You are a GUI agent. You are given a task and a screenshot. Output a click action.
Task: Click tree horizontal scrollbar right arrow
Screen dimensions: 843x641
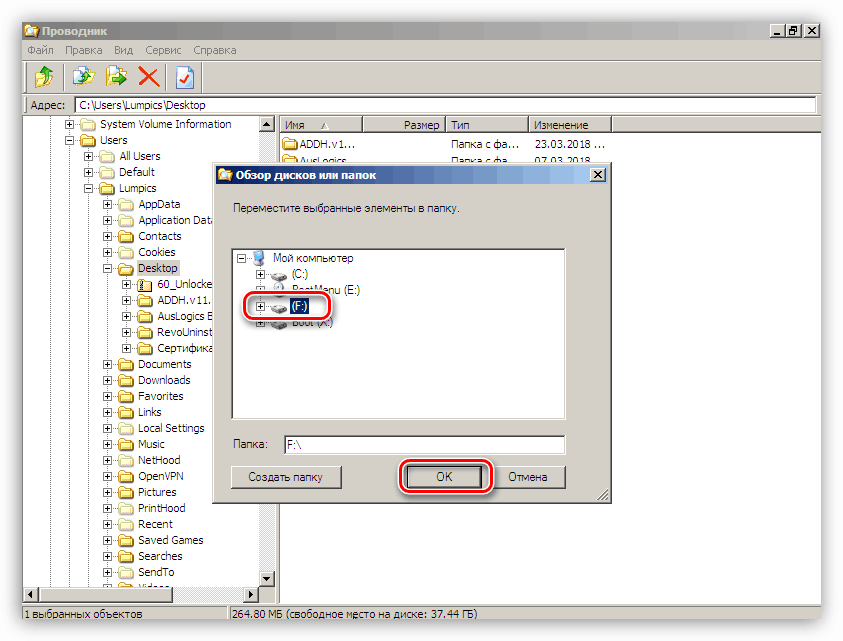[251, 594]
